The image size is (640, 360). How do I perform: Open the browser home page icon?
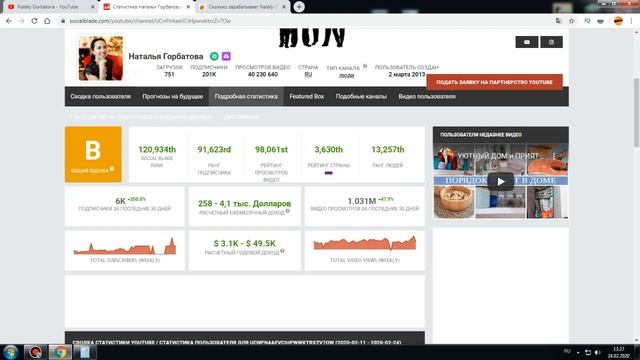click(x=47, y=21)
